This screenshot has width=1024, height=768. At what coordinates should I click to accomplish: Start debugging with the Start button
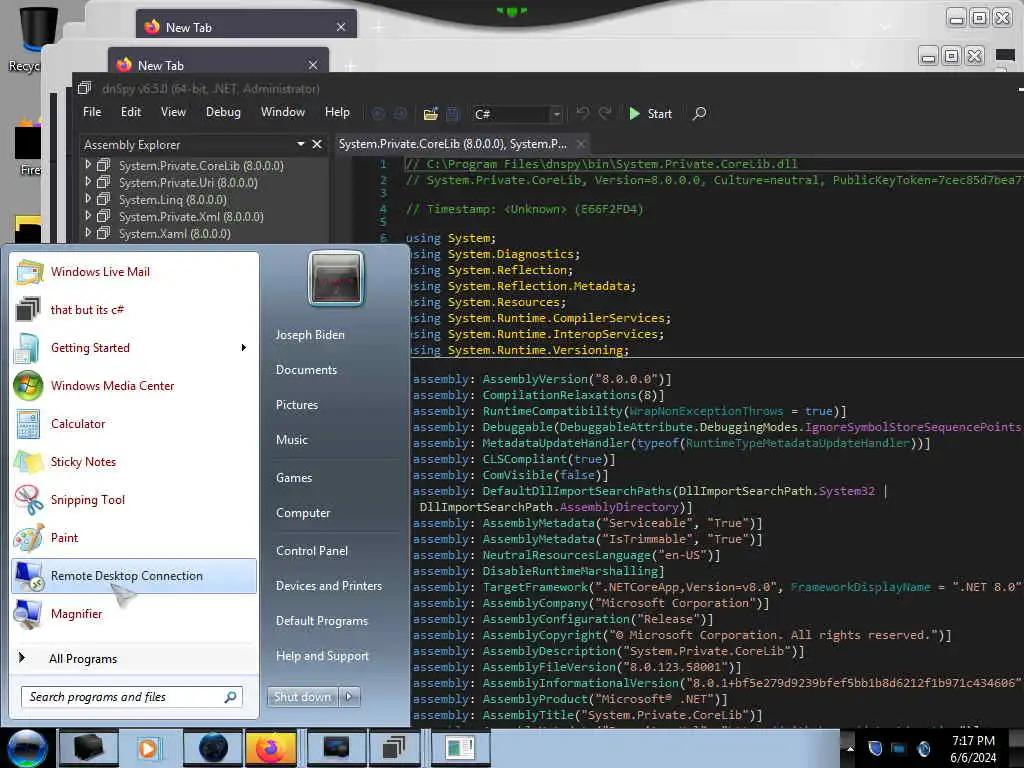click(650, 114)
